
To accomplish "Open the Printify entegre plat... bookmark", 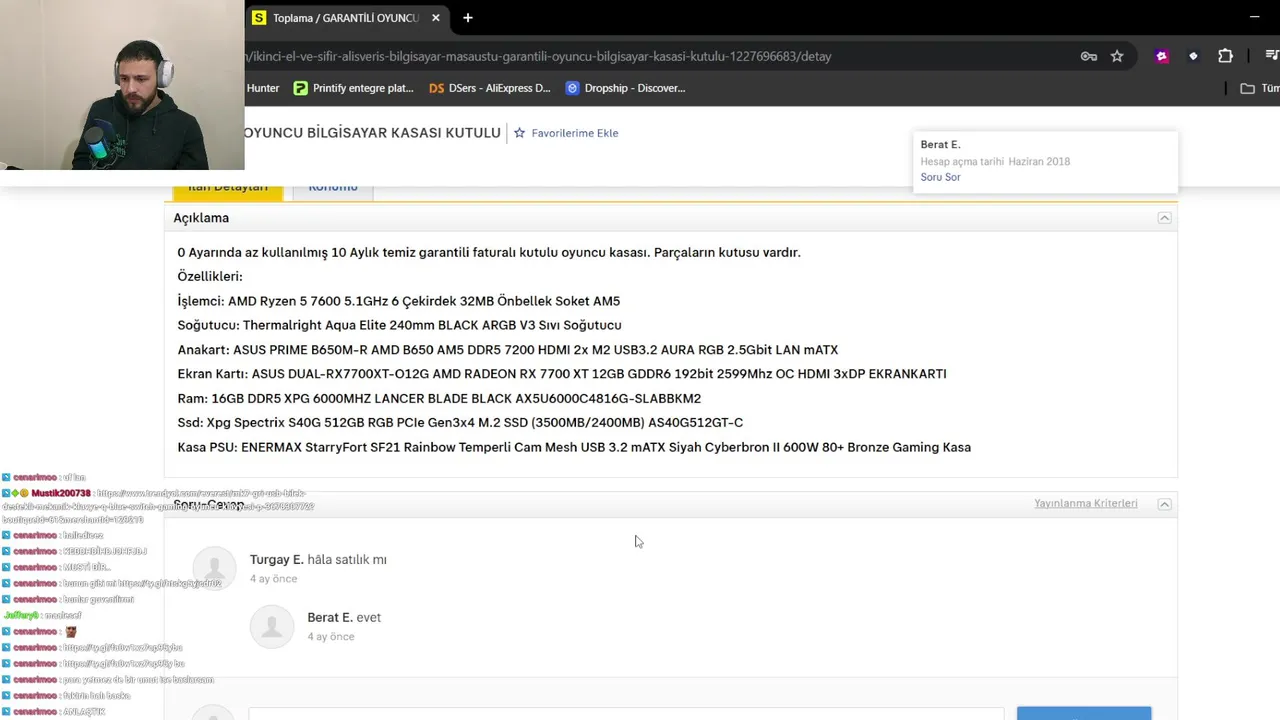I will [353, 88].
